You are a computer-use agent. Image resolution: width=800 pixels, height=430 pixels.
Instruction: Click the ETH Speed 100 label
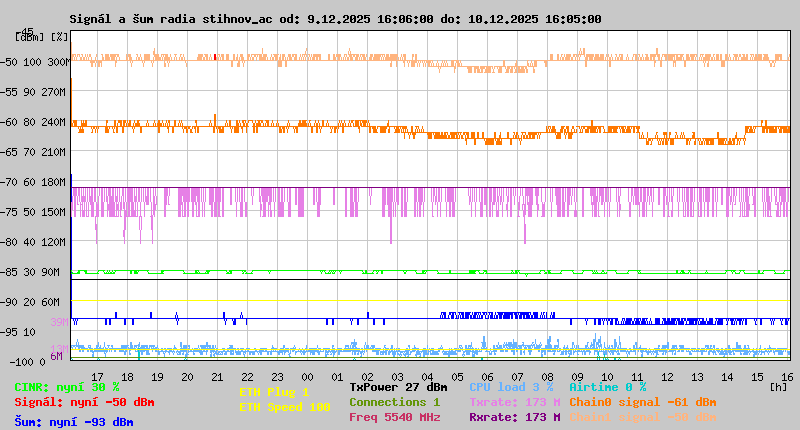284,407
